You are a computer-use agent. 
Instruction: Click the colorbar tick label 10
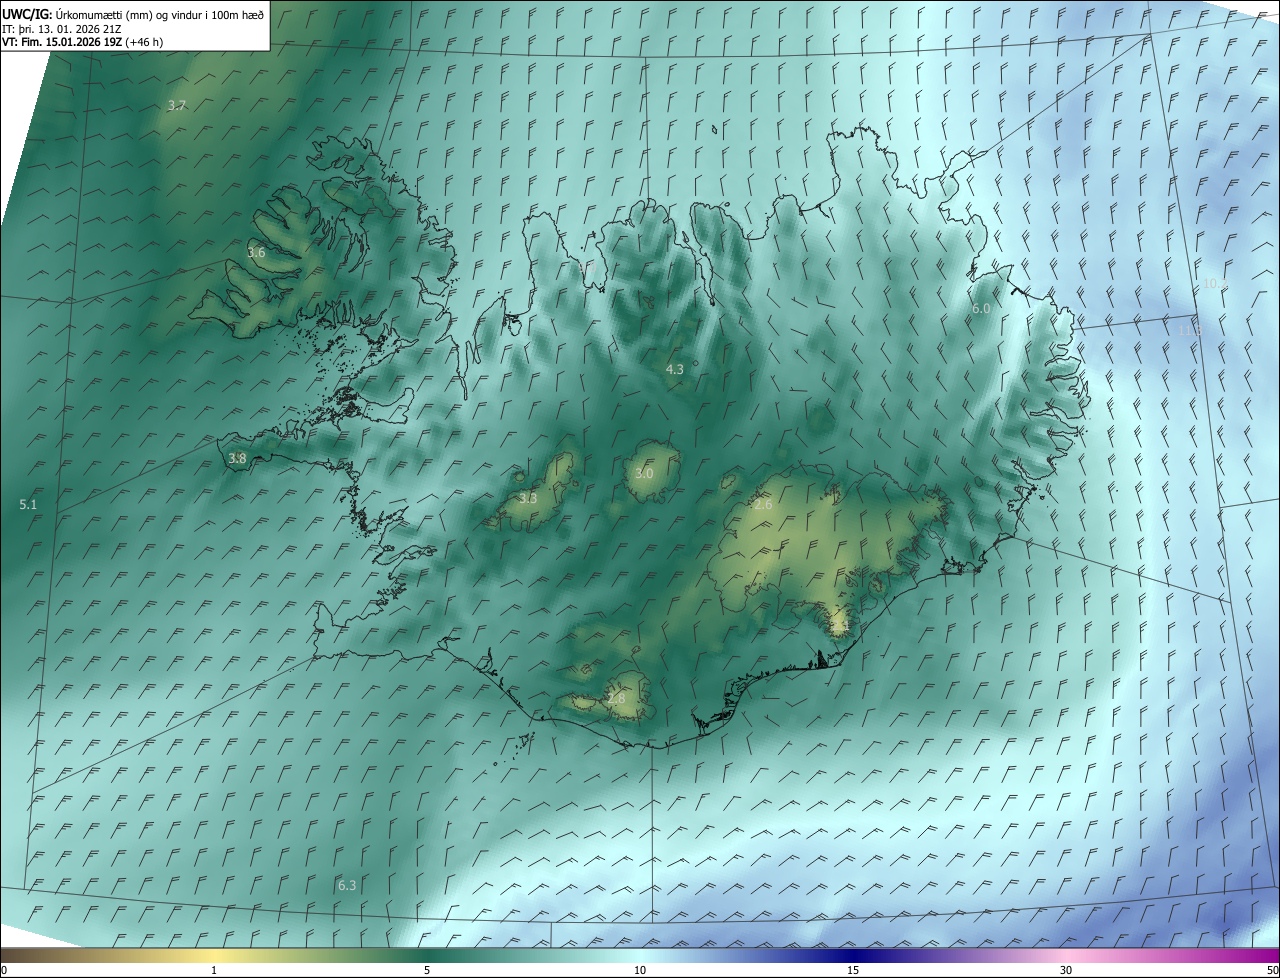click(640, 970)
